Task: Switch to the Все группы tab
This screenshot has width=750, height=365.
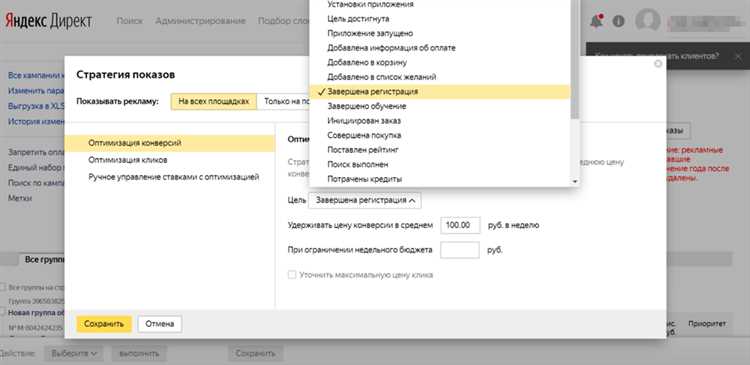Action: pos(45,260)
